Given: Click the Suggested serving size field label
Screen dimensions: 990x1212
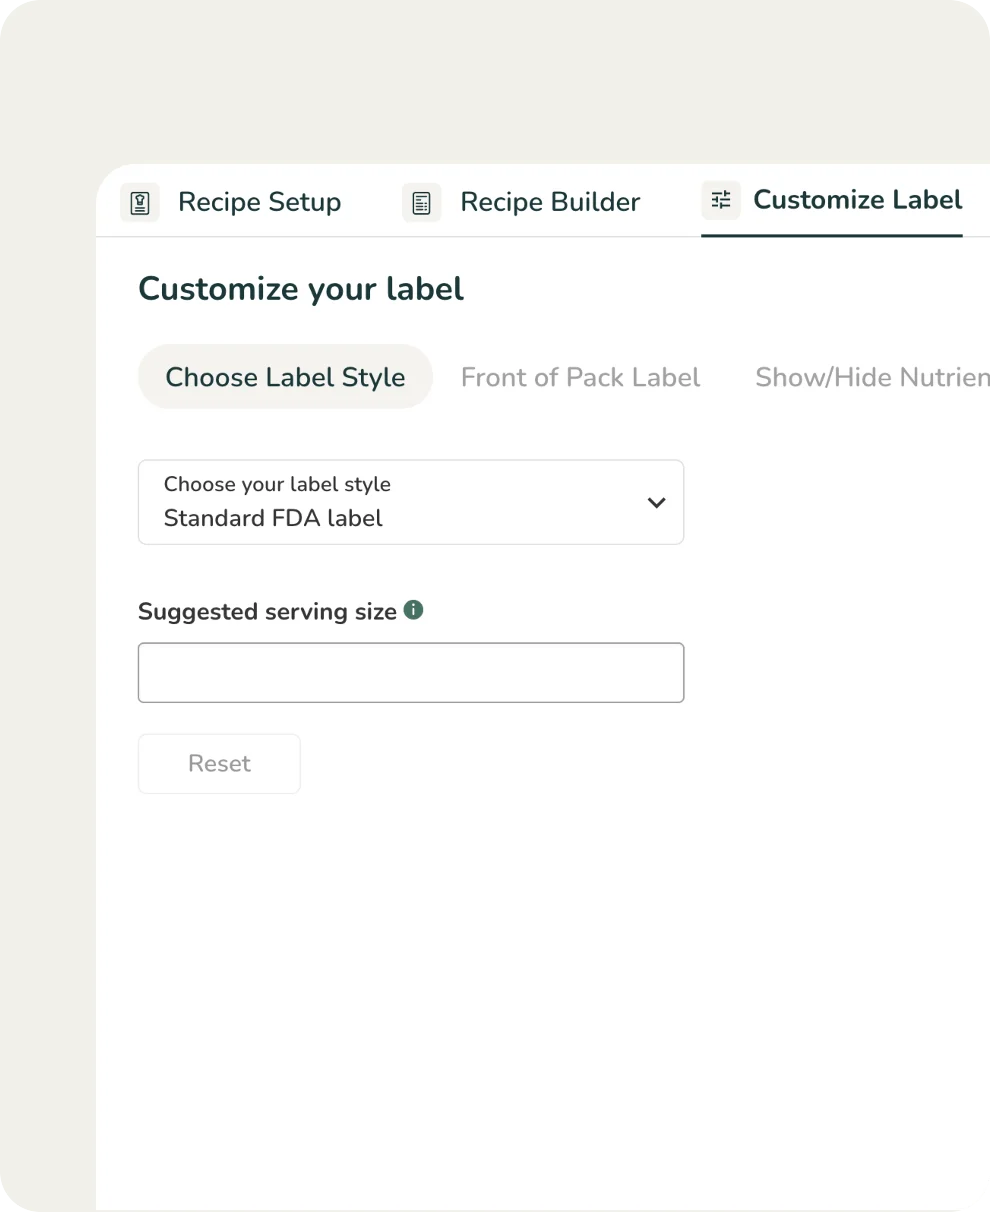Looking at the screenshot, I should point(267,612).
